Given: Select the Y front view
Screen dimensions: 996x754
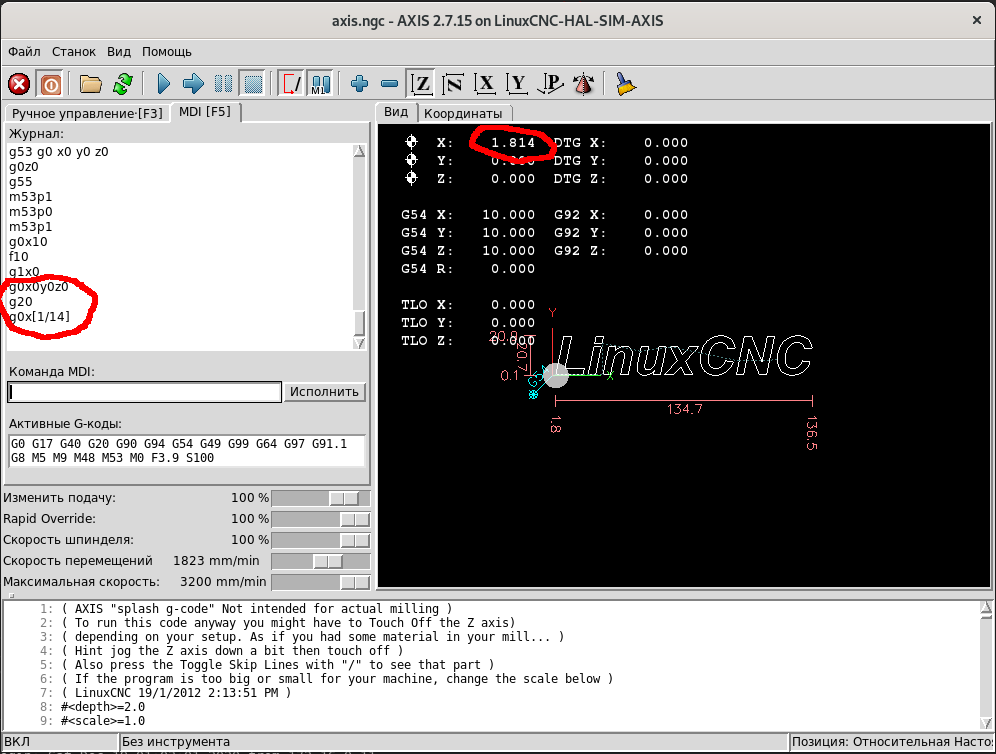Looking at the screenshot, I should click(x=518, y=84).
